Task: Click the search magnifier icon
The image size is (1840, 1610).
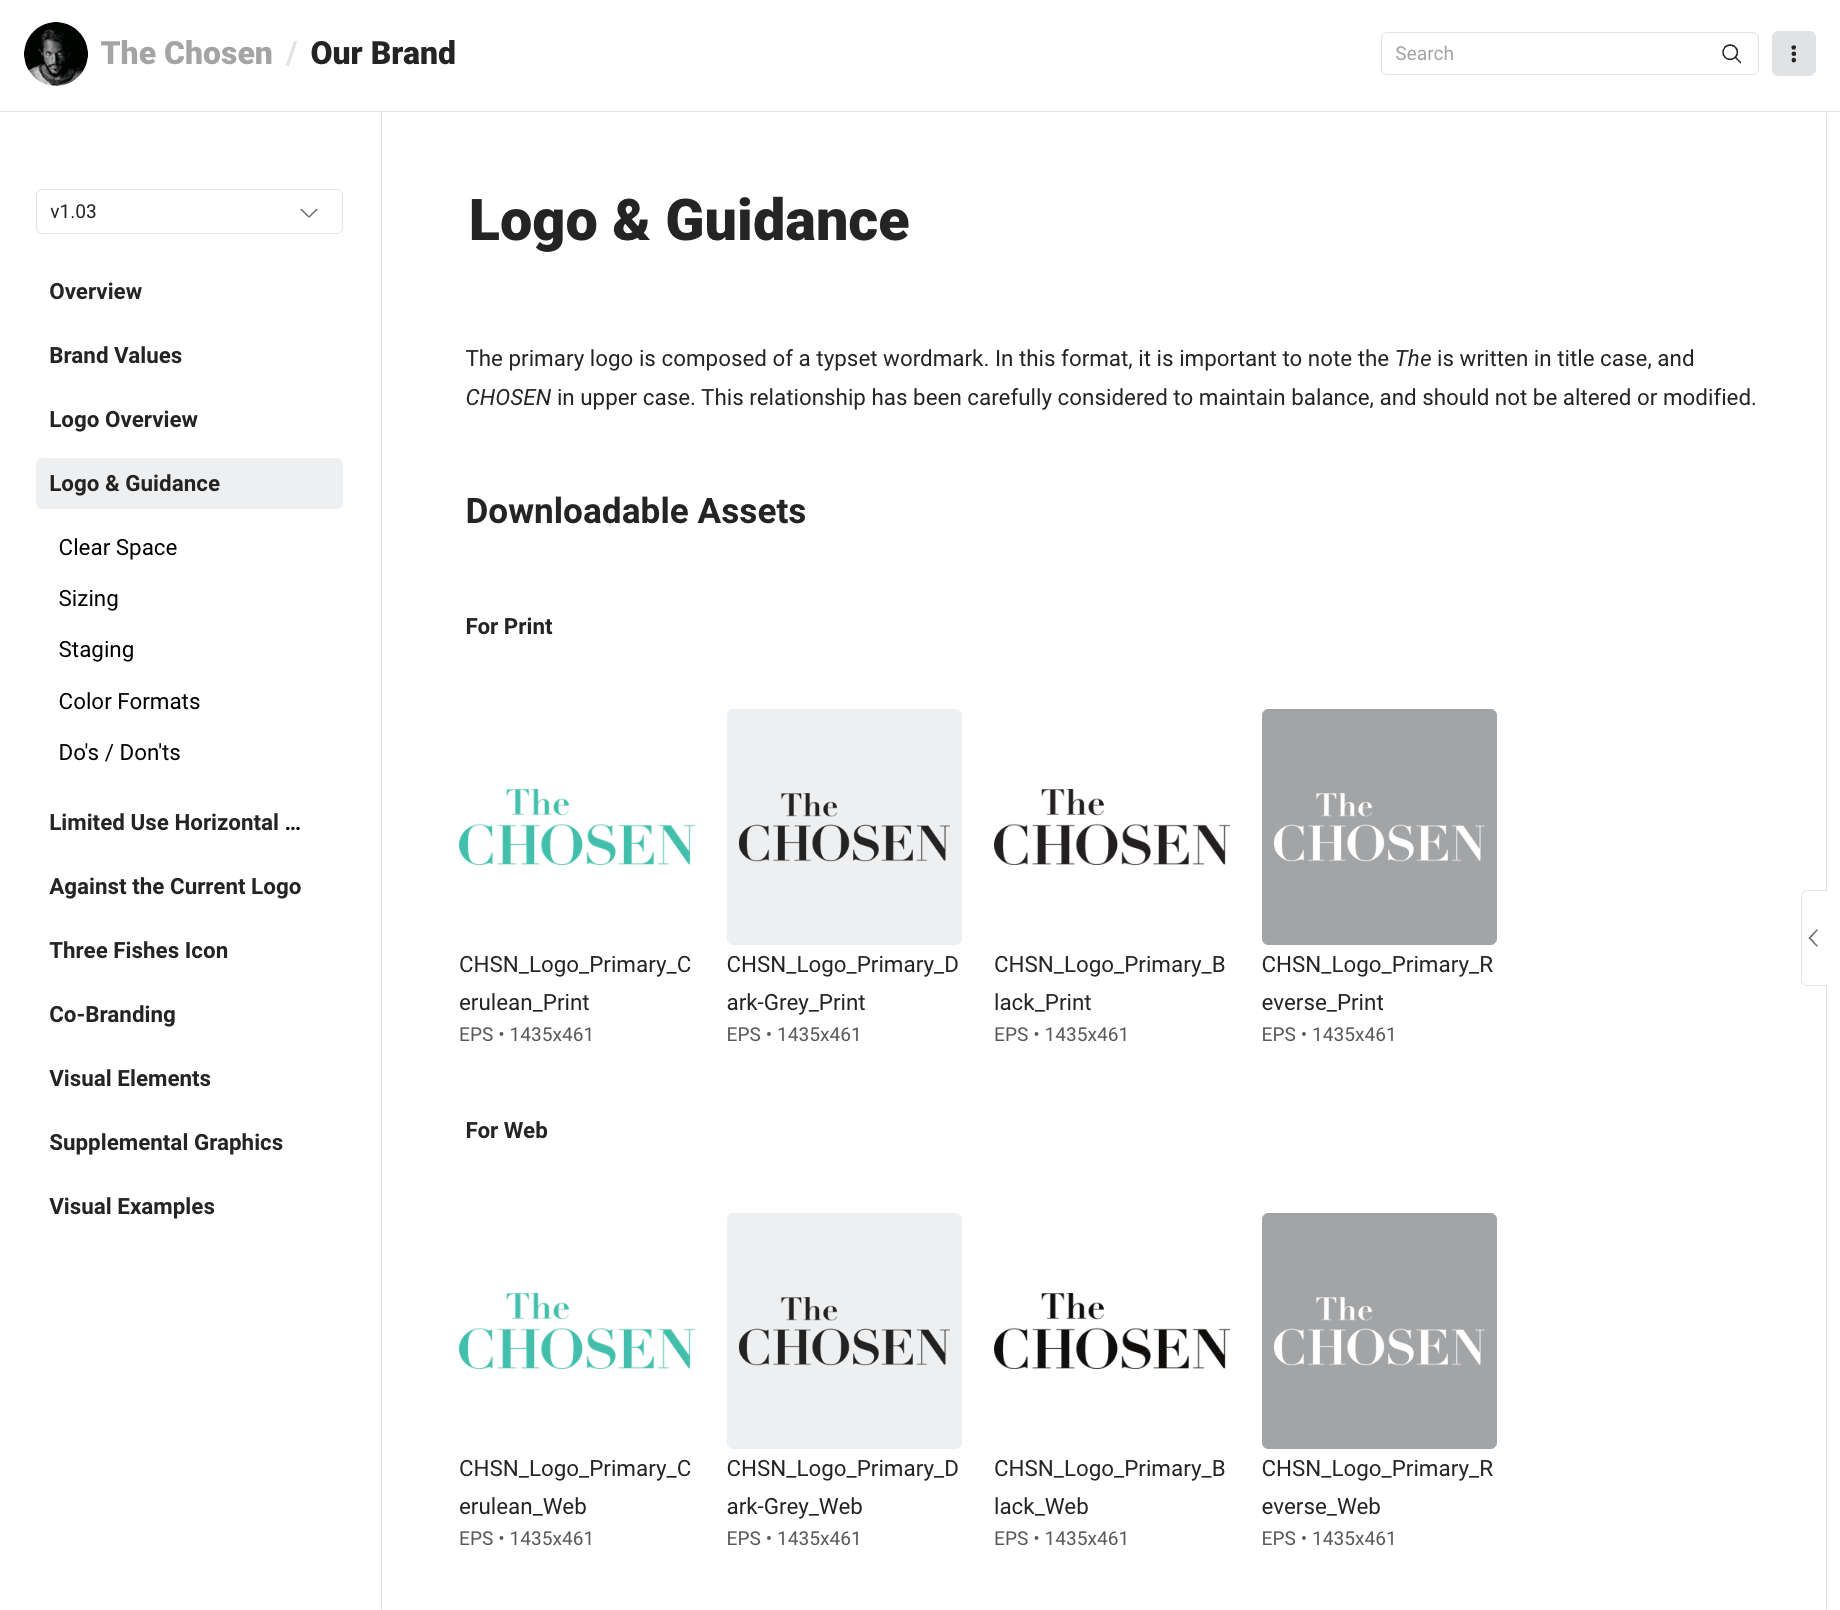Action: pyautogui.click(x=1731, y=54)
